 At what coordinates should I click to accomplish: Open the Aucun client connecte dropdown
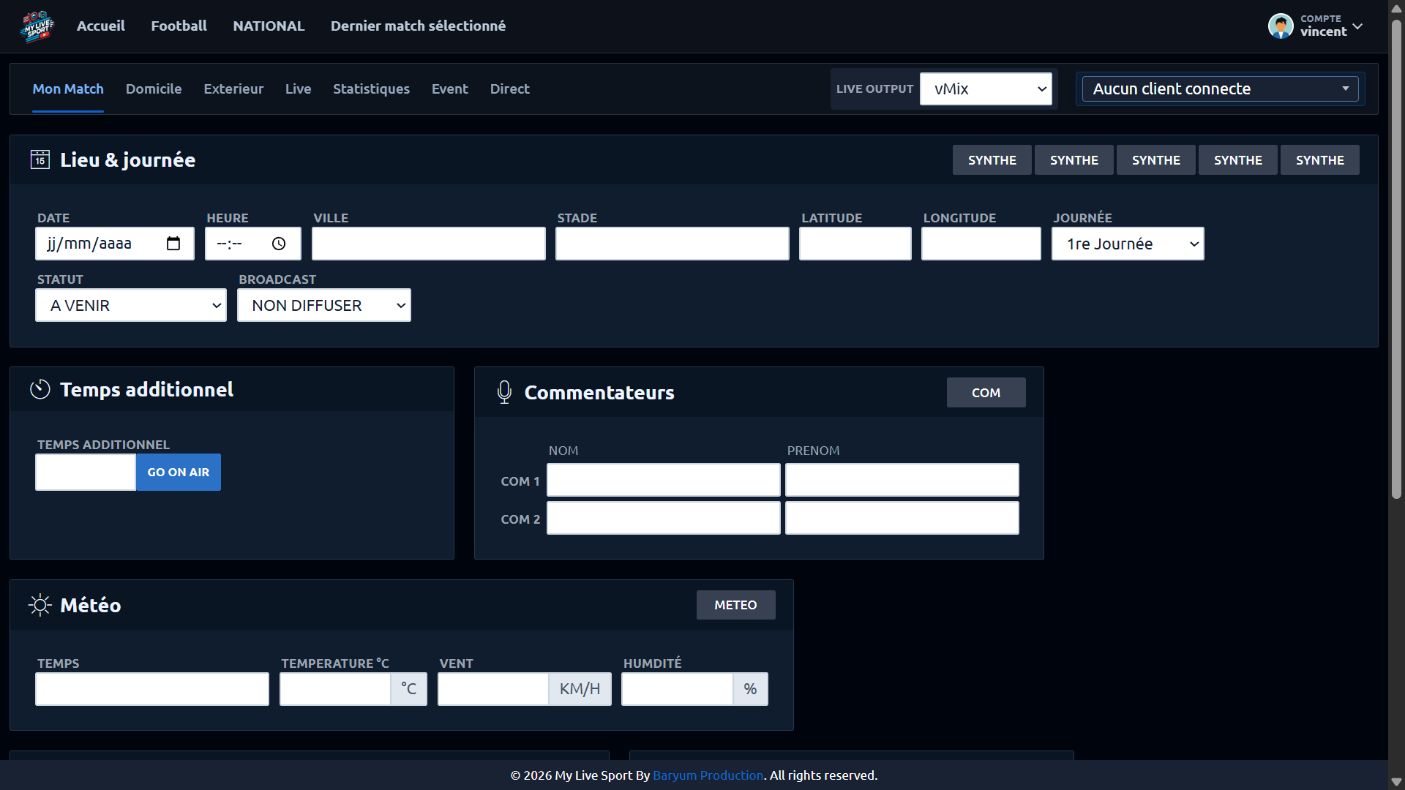1220,89
